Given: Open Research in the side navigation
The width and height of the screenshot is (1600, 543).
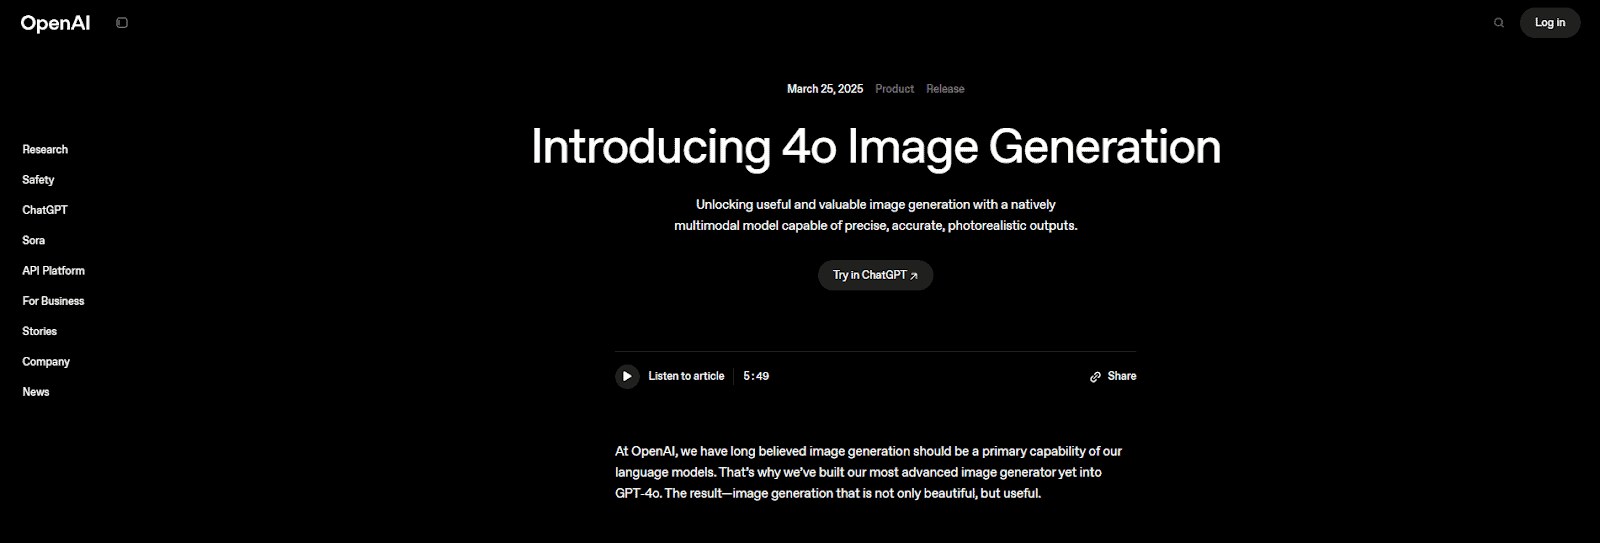Looking at the screenshot, I should coord(45,150).
